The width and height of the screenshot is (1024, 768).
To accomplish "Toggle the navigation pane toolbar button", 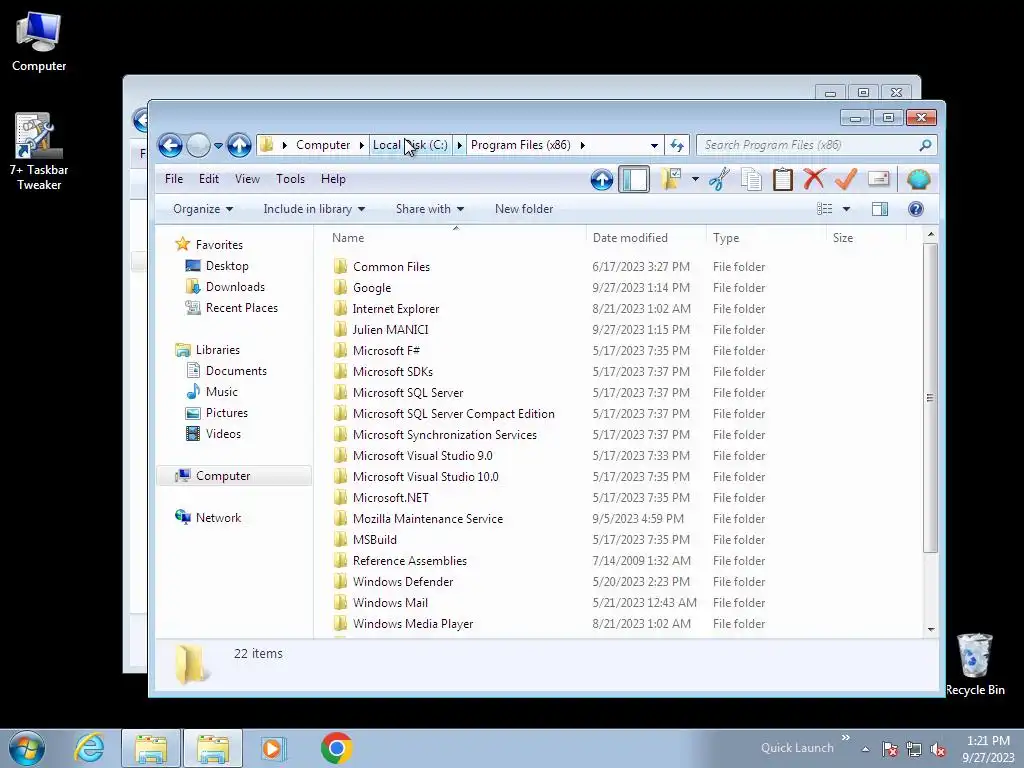I will pos(633,180).
